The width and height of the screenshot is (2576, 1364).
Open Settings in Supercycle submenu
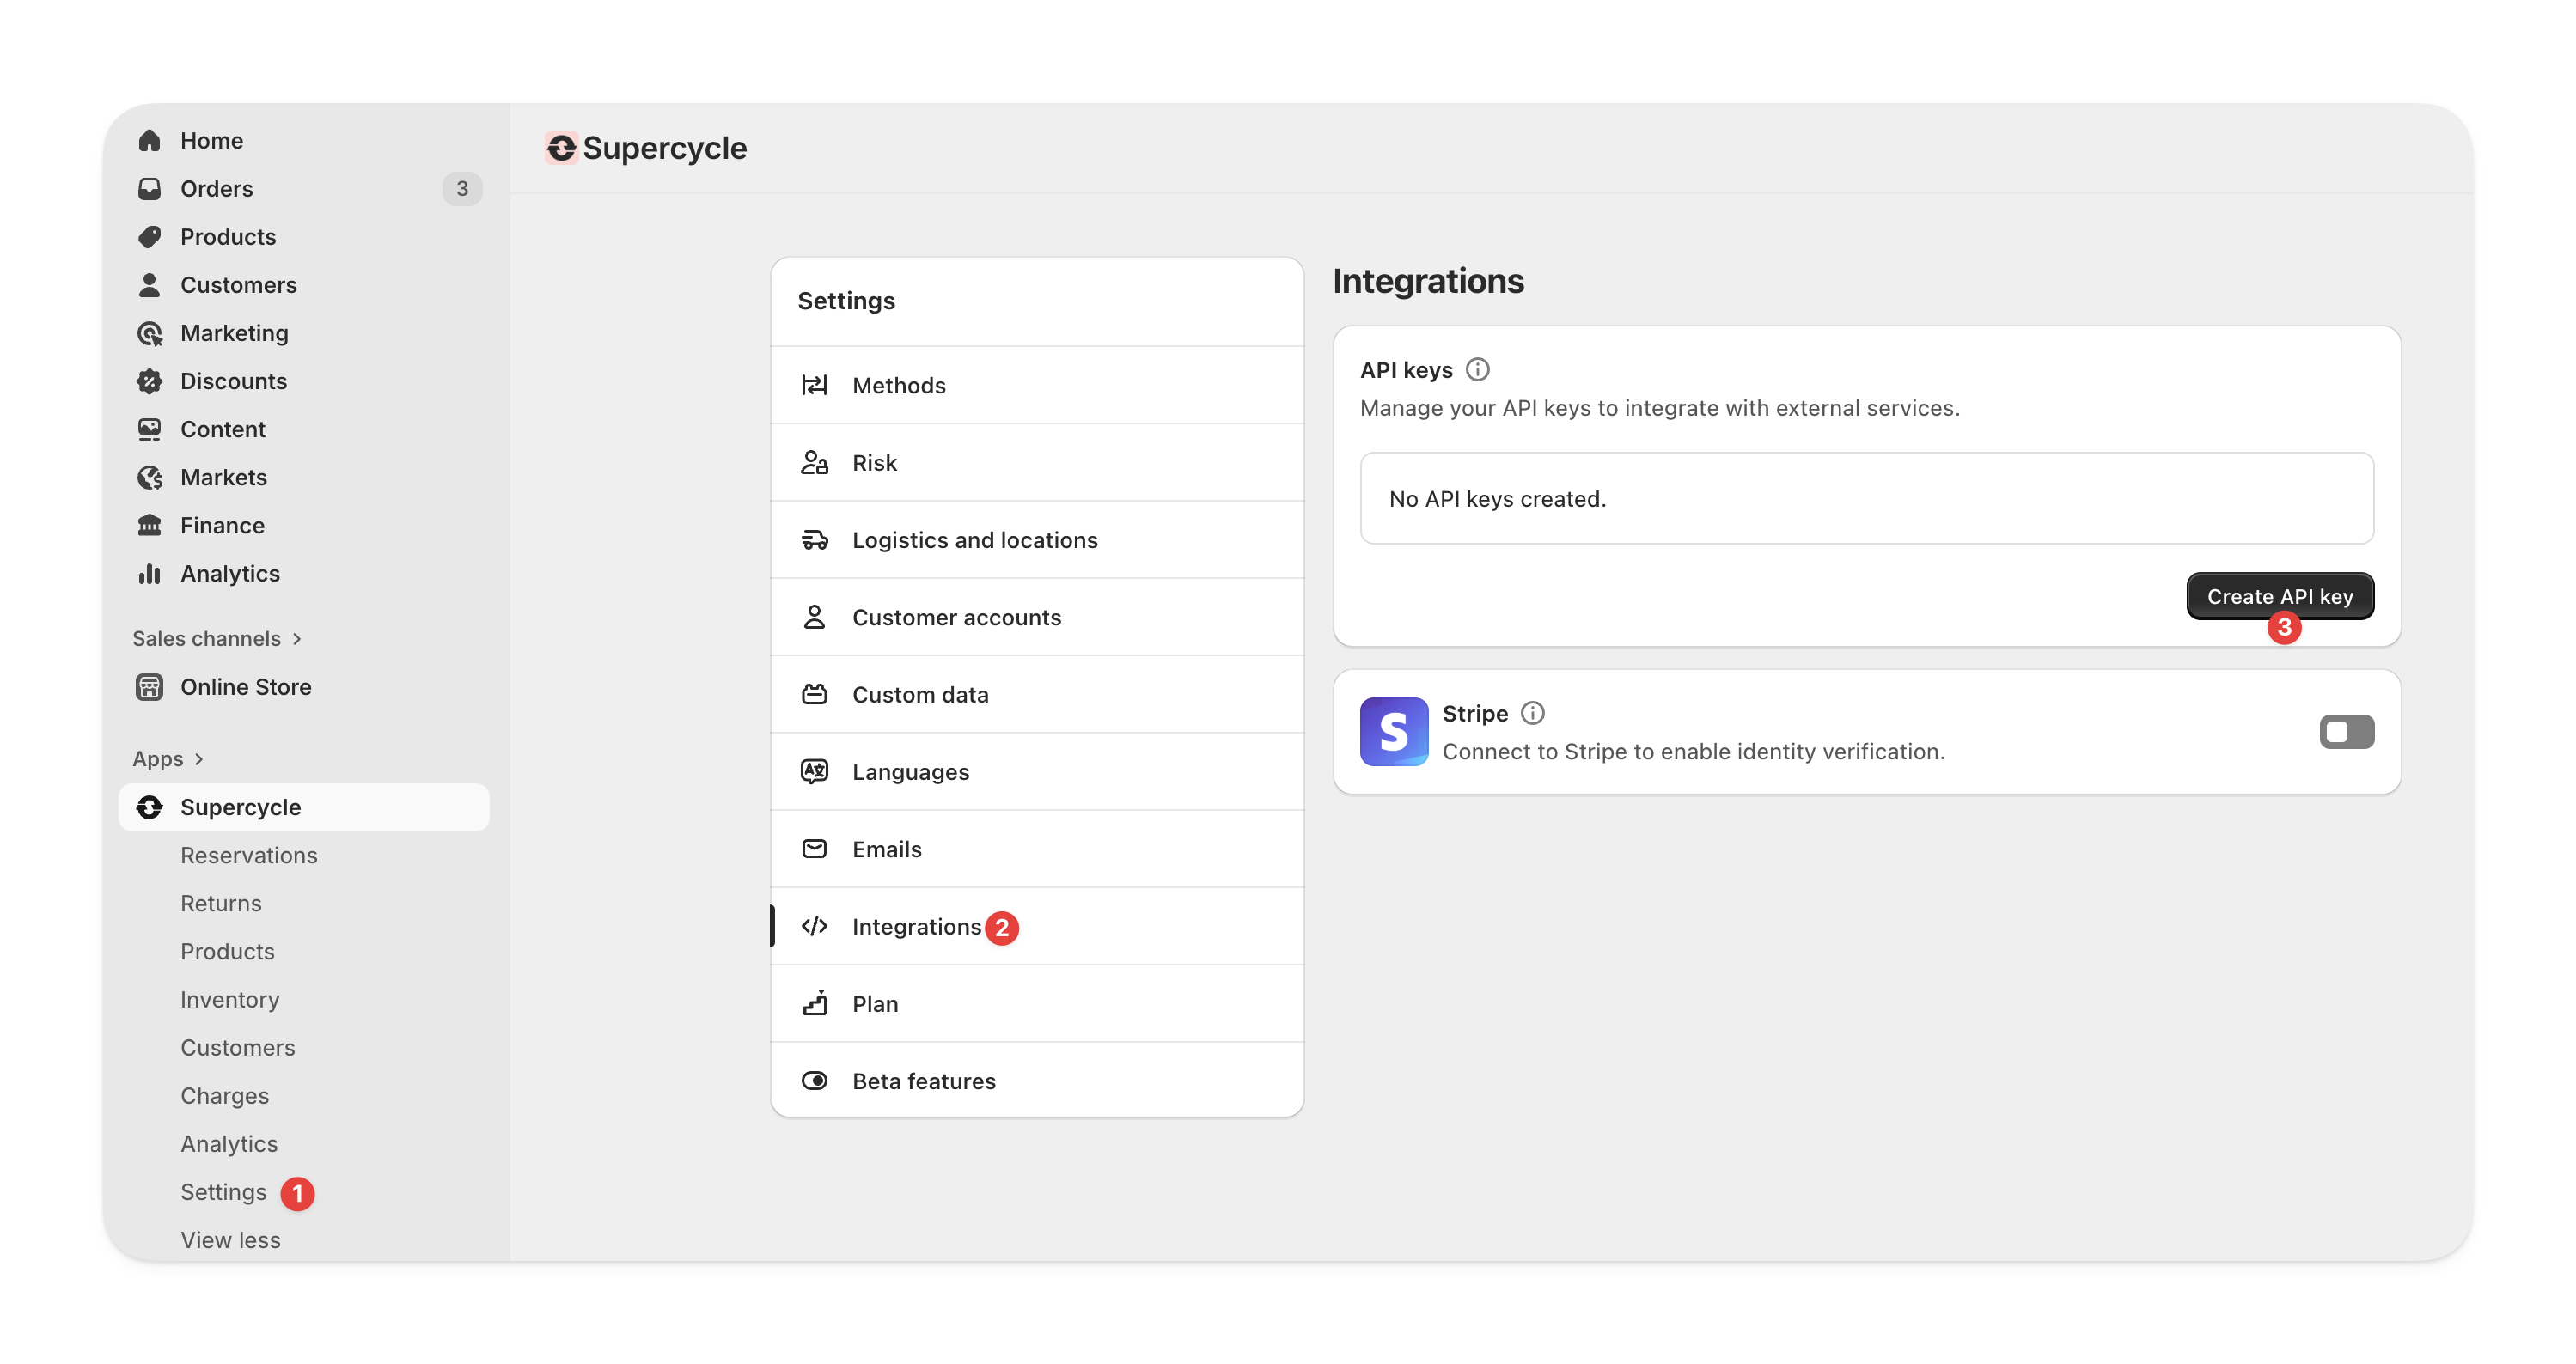pos(223,1192)
